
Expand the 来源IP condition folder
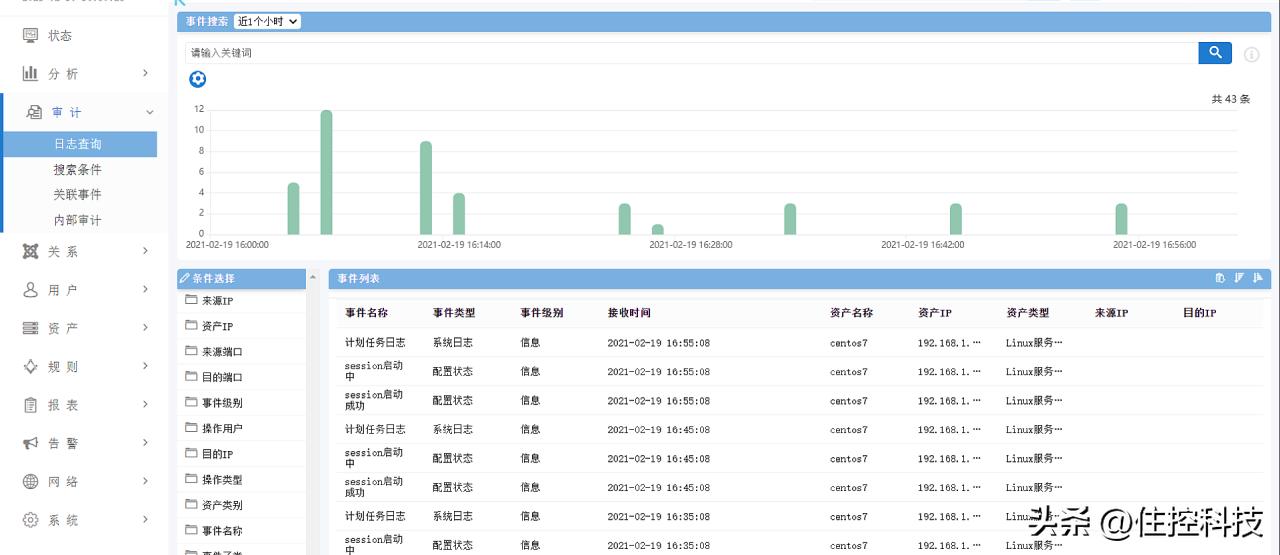coord(192,300)
